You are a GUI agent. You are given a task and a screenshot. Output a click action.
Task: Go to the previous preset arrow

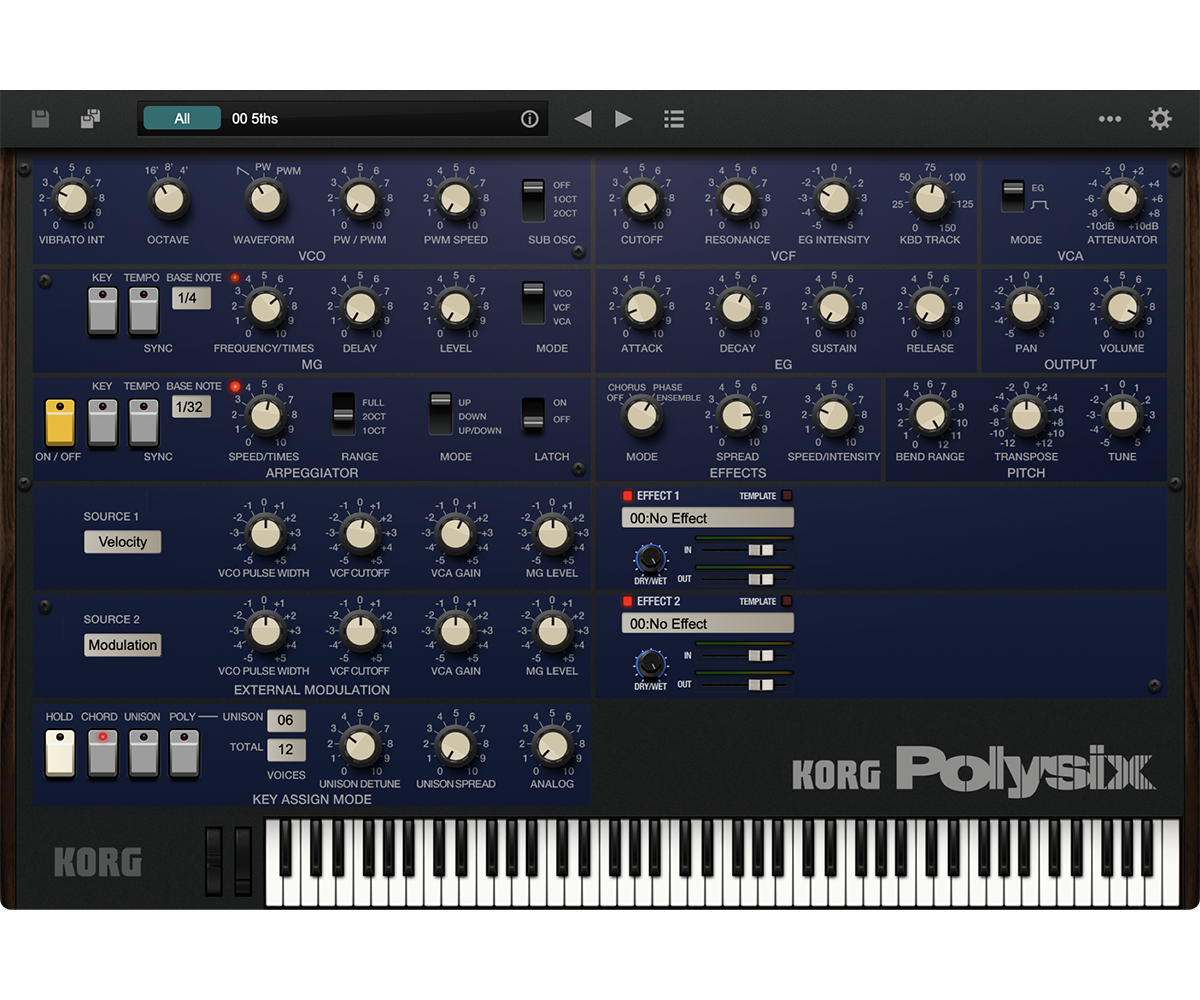[x=583, y=119]
